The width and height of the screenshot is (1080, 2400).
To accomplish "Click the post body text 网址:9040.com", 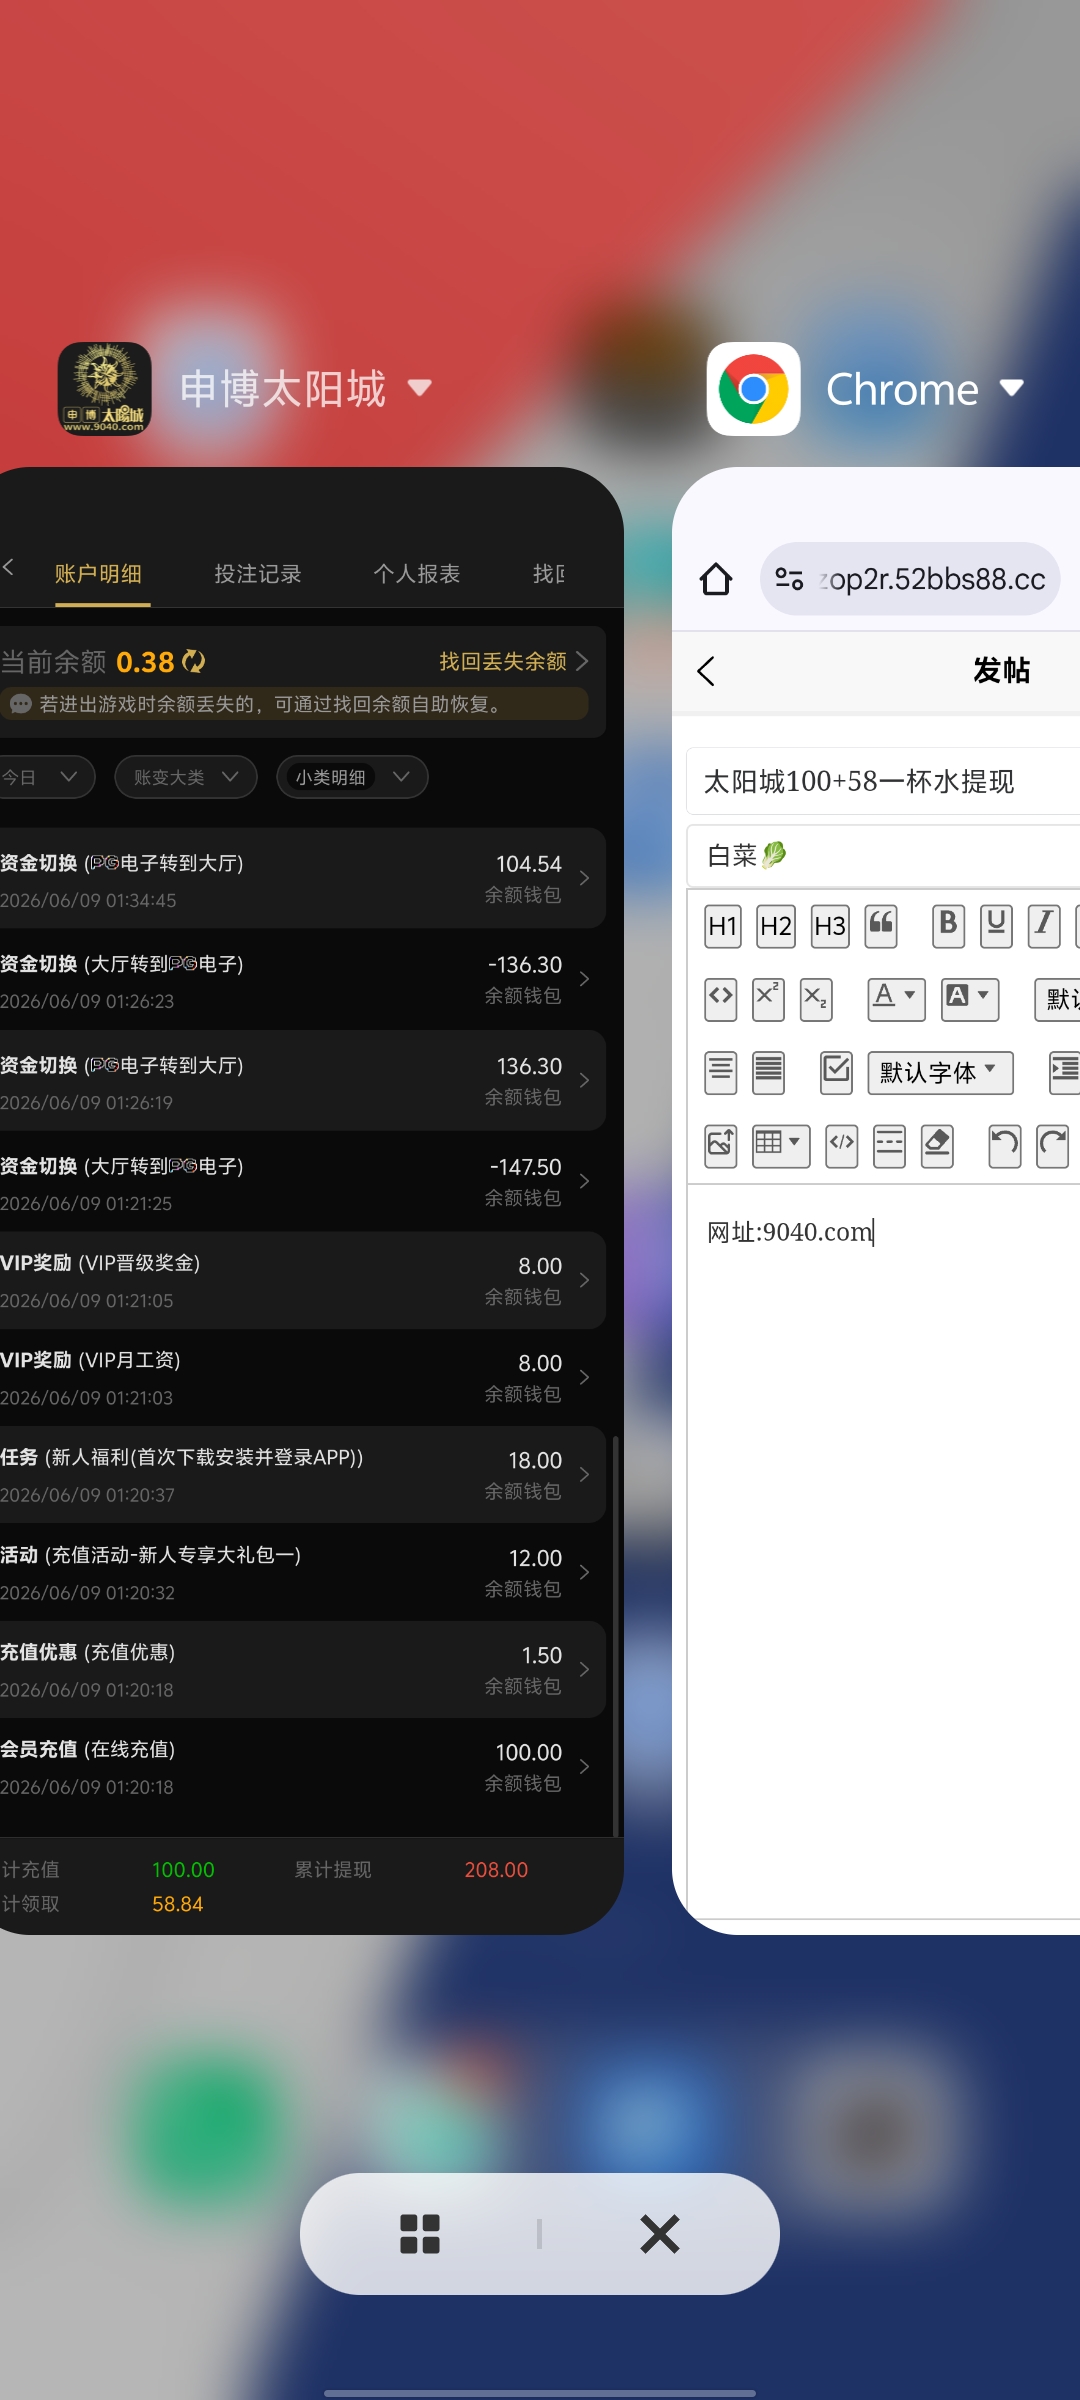I will (x=790, y=1232).
